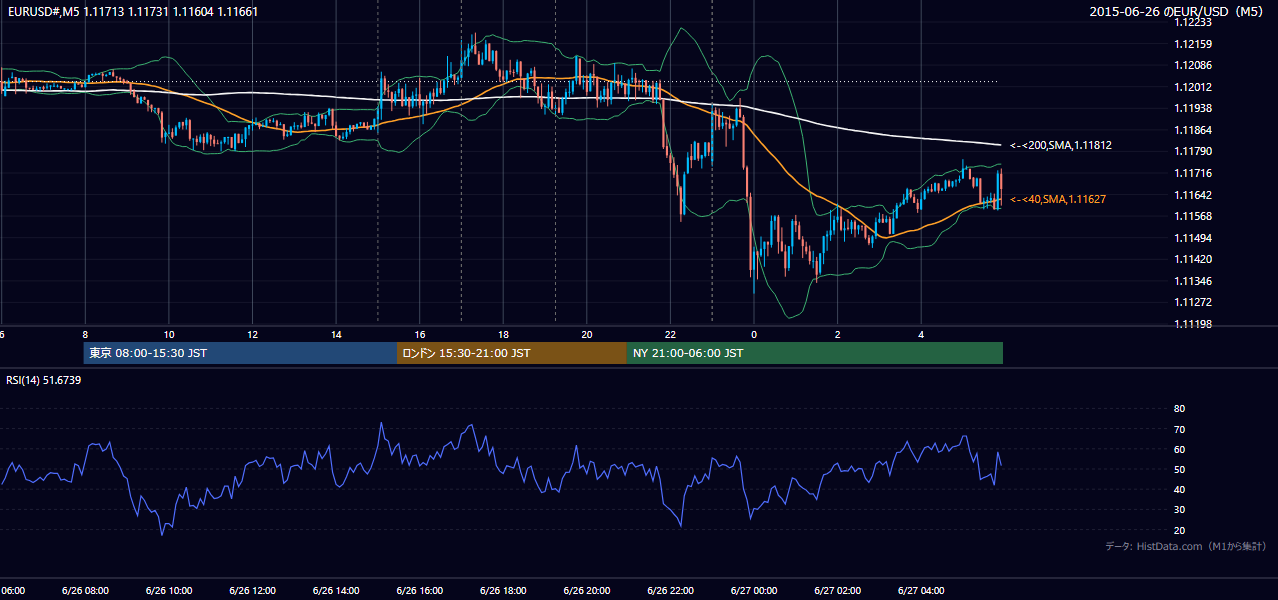
Task: Click the 6/26 22:00 time label
Action: tap(670, 591)
